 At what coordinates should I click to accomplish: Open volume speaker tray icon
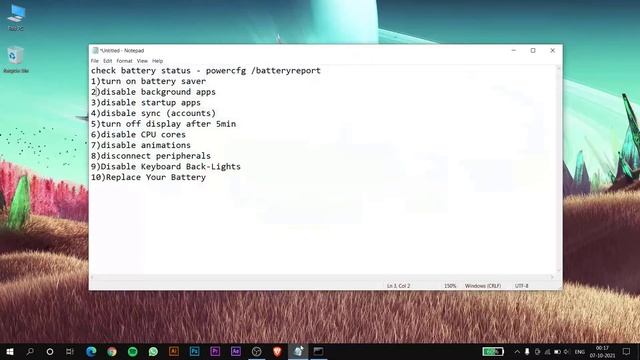(x=567, y=351)
